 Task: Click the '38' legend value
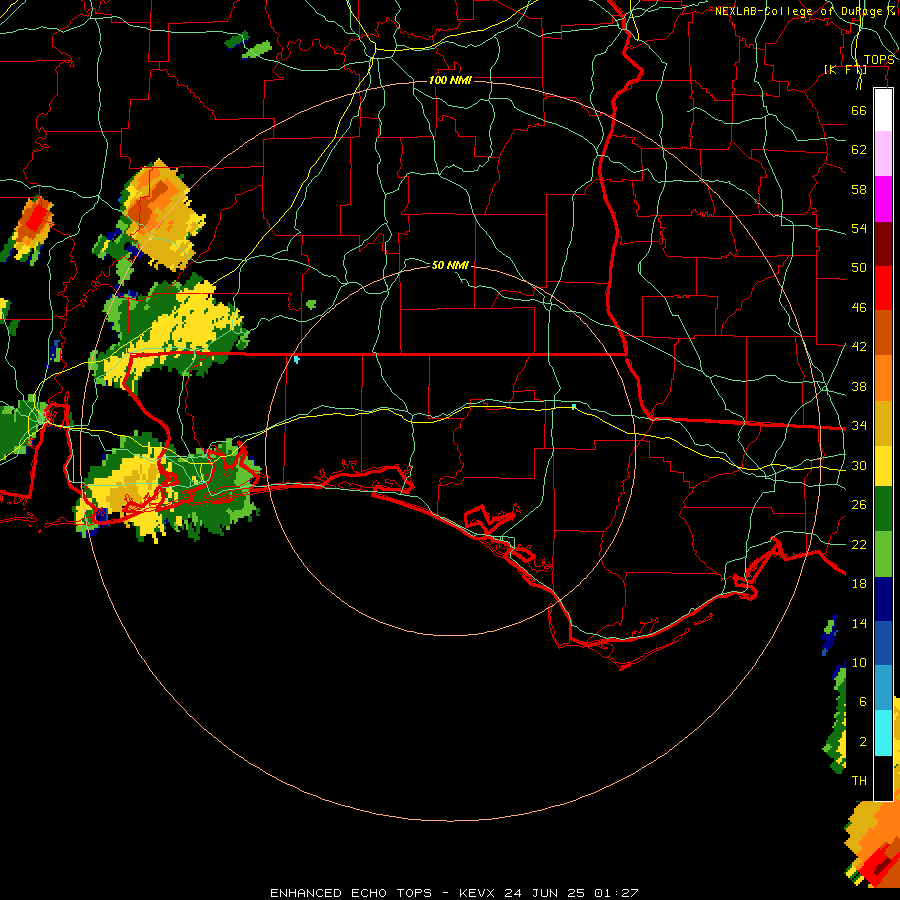(859, 387)
